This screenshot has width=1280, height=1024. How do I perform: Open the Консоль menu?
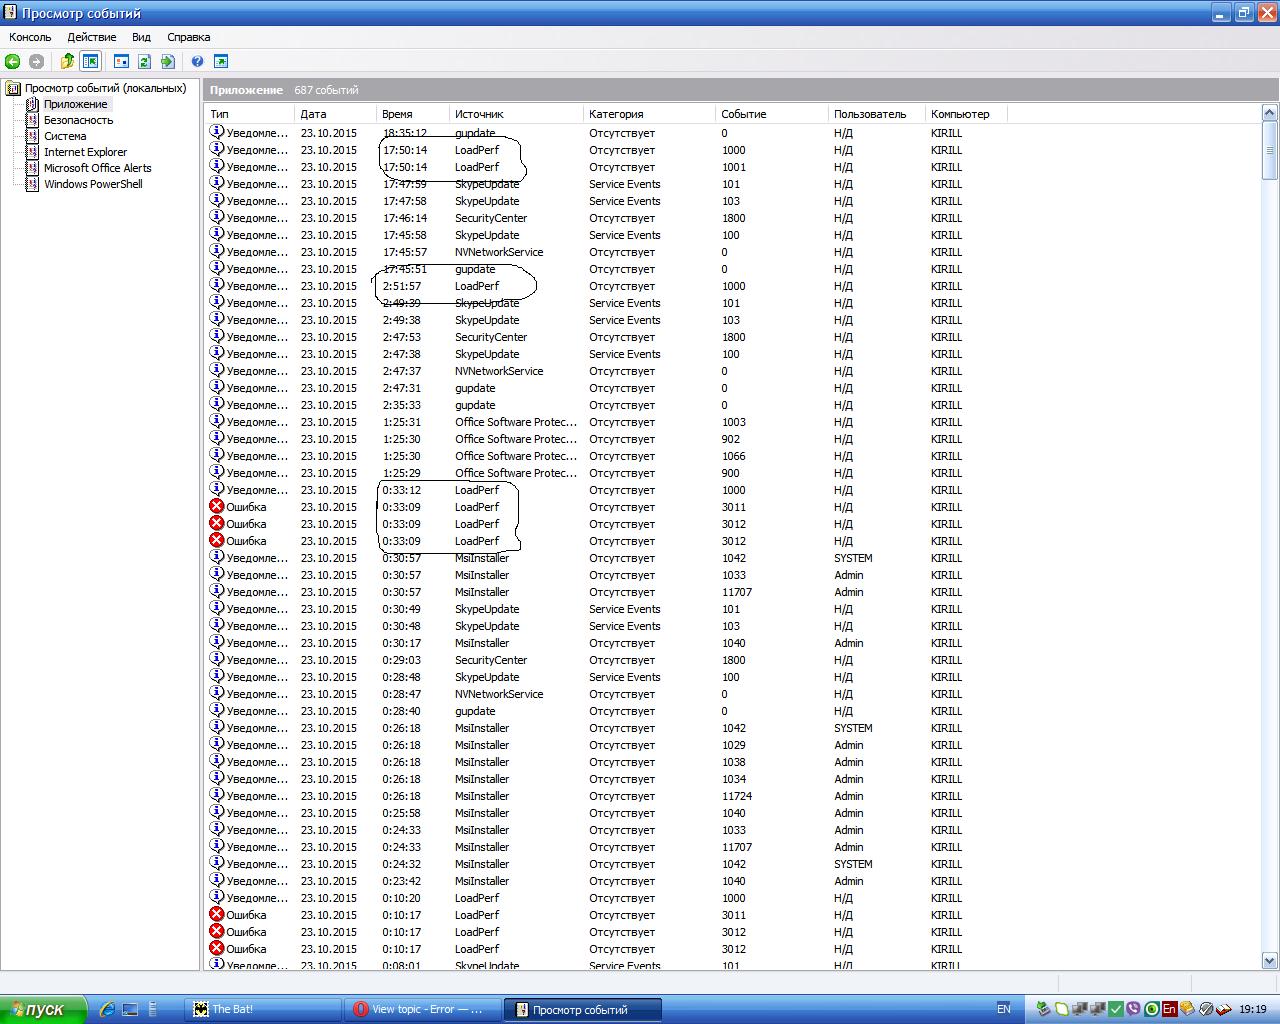(x=30, y=37)
